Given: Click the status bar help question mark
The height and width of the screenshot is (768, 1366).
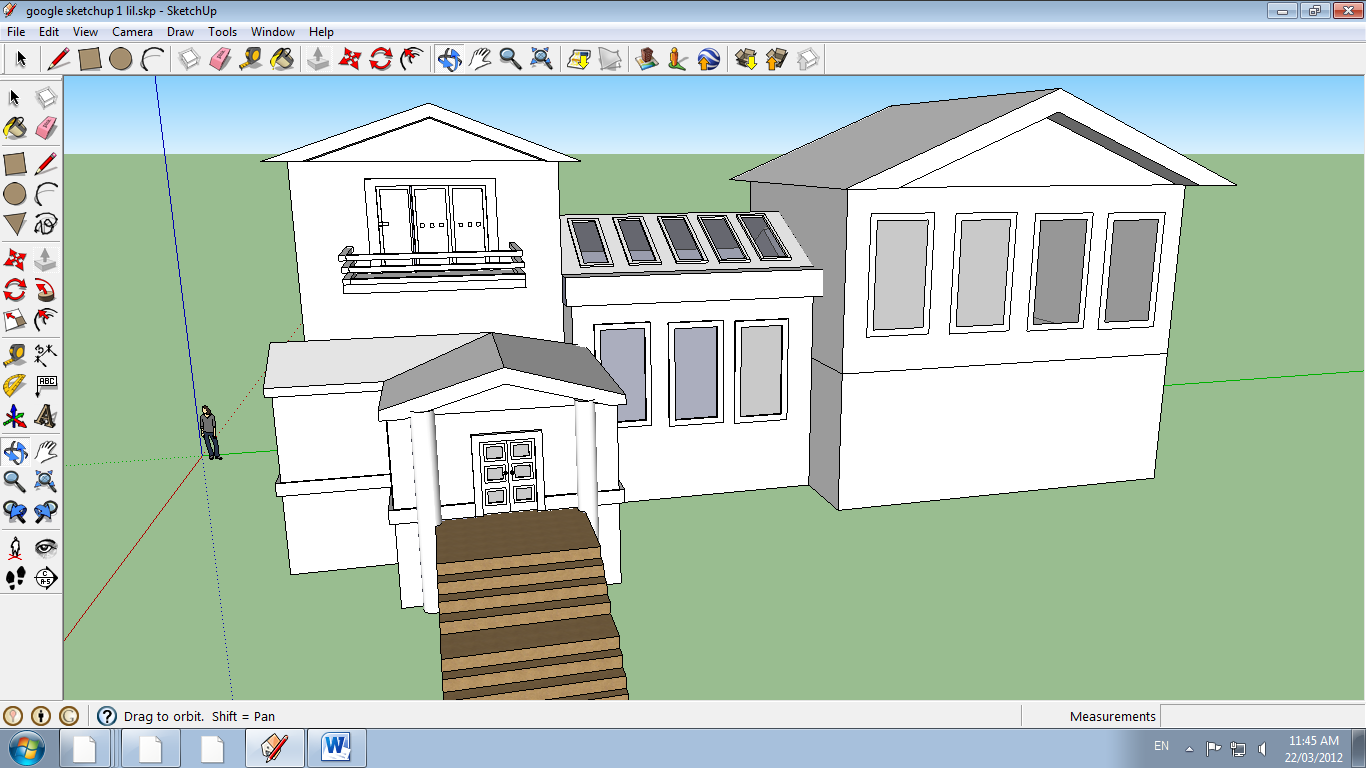Looking at the screenshot, I should tap(106, 716).
